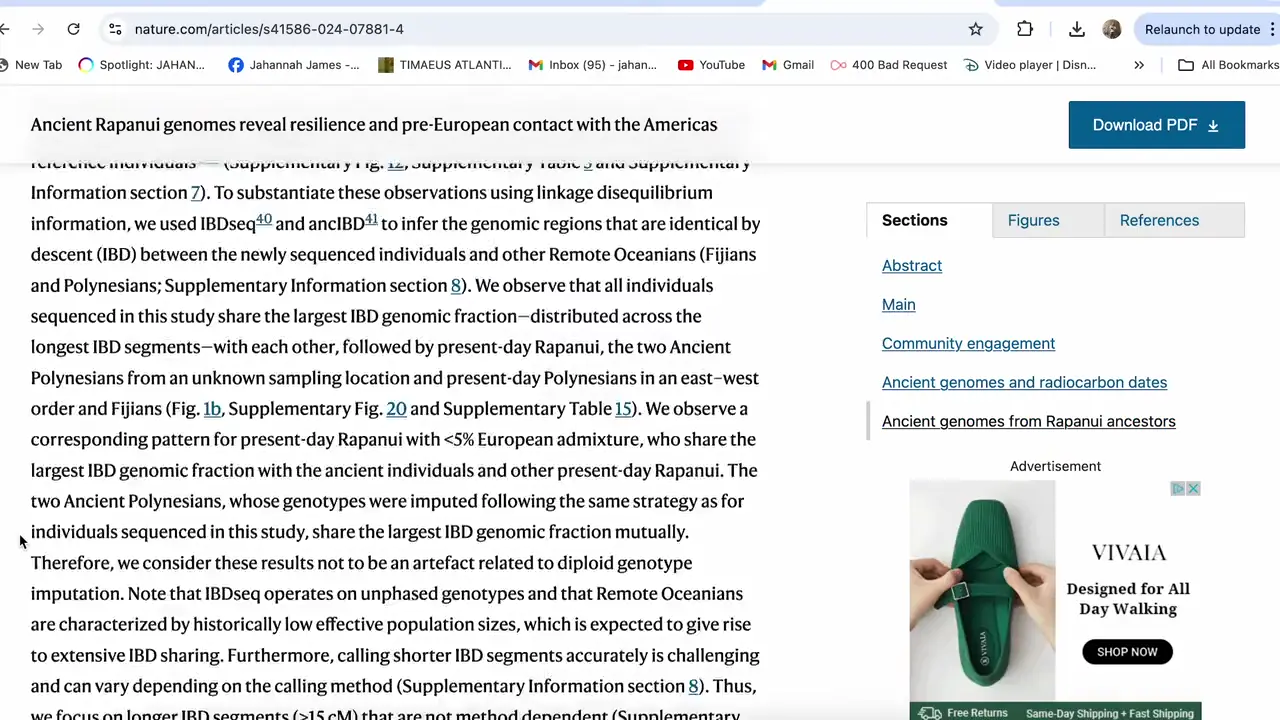Open Supplementary Information section 7 link

(x=196, y=193)
